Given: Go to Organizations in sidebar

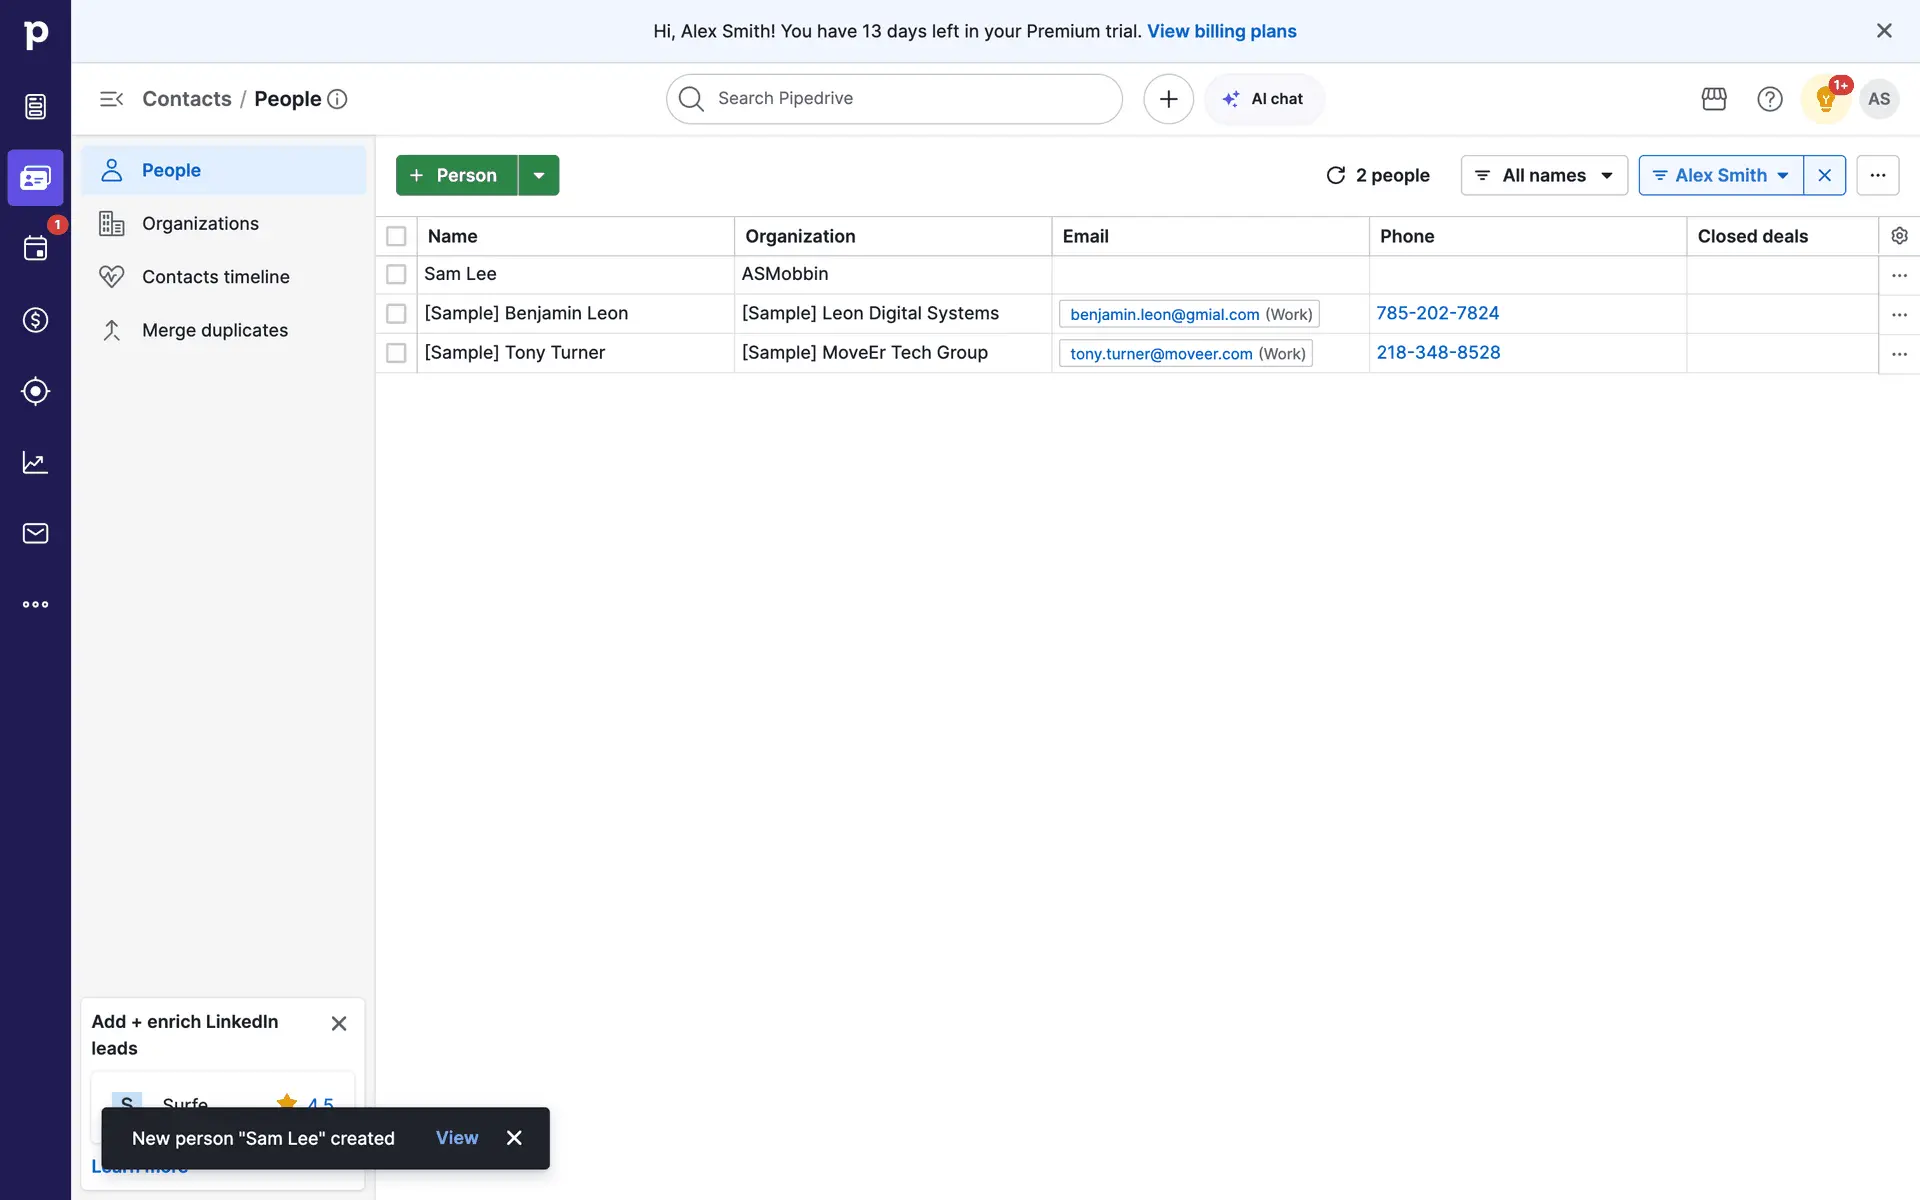Looking at the screenshot, I should pyautogui.click(x=200, y=224).
